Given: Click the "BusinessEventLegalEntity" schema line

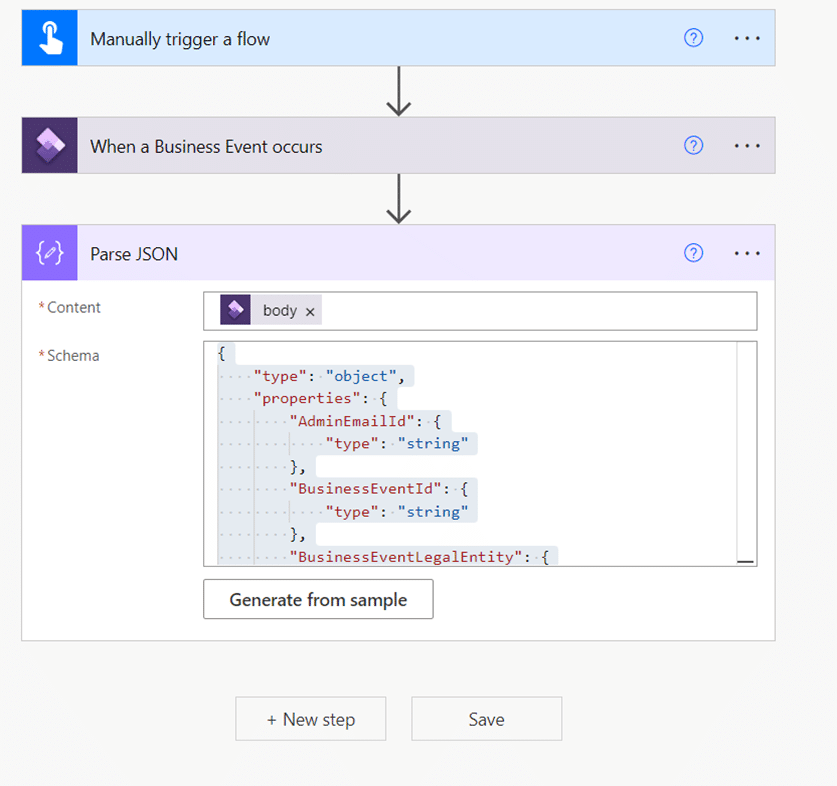Looking at the screenshot, I should point(419,557).
